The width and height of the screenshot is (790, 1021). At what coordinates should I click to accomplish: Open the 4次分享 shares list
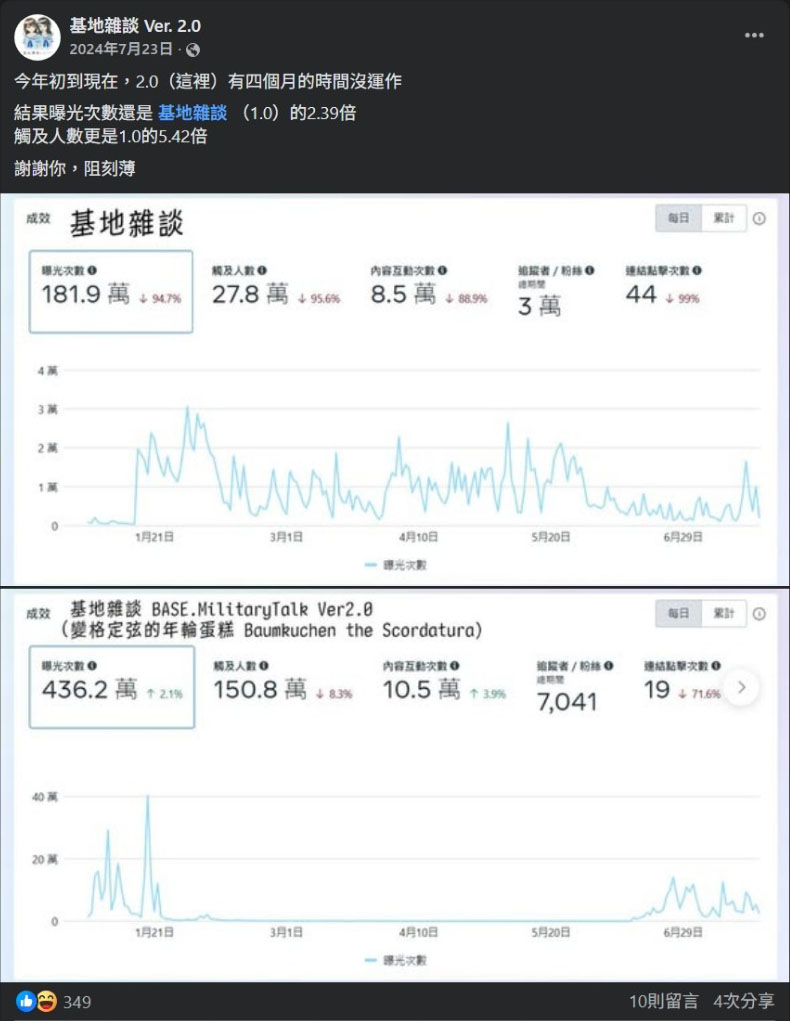[743, 1000]
